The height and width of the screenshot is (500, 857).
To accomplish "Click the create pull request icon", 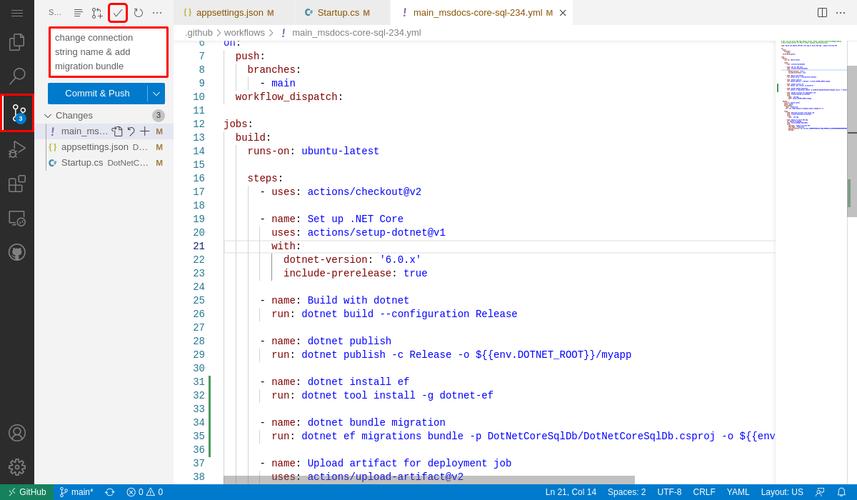I will tap(97, 13).
